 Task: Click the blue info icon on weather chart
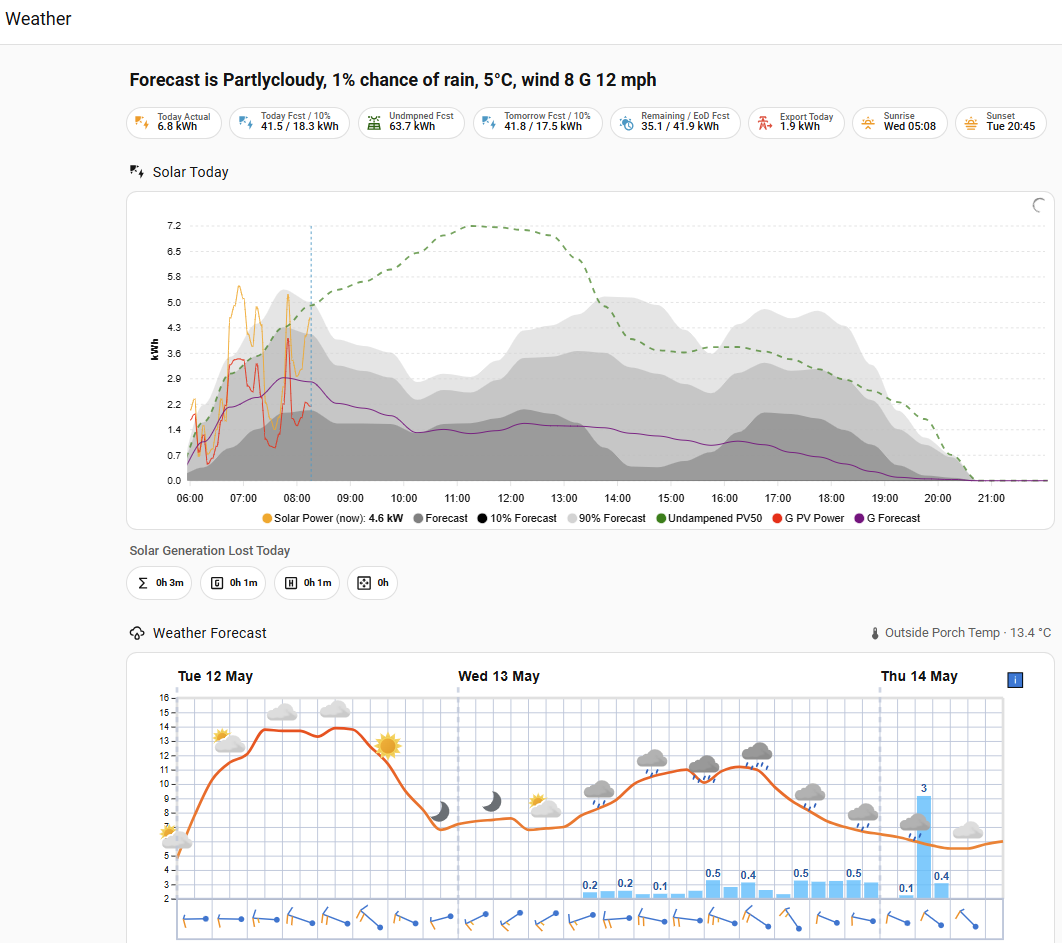pos(1015,679)
